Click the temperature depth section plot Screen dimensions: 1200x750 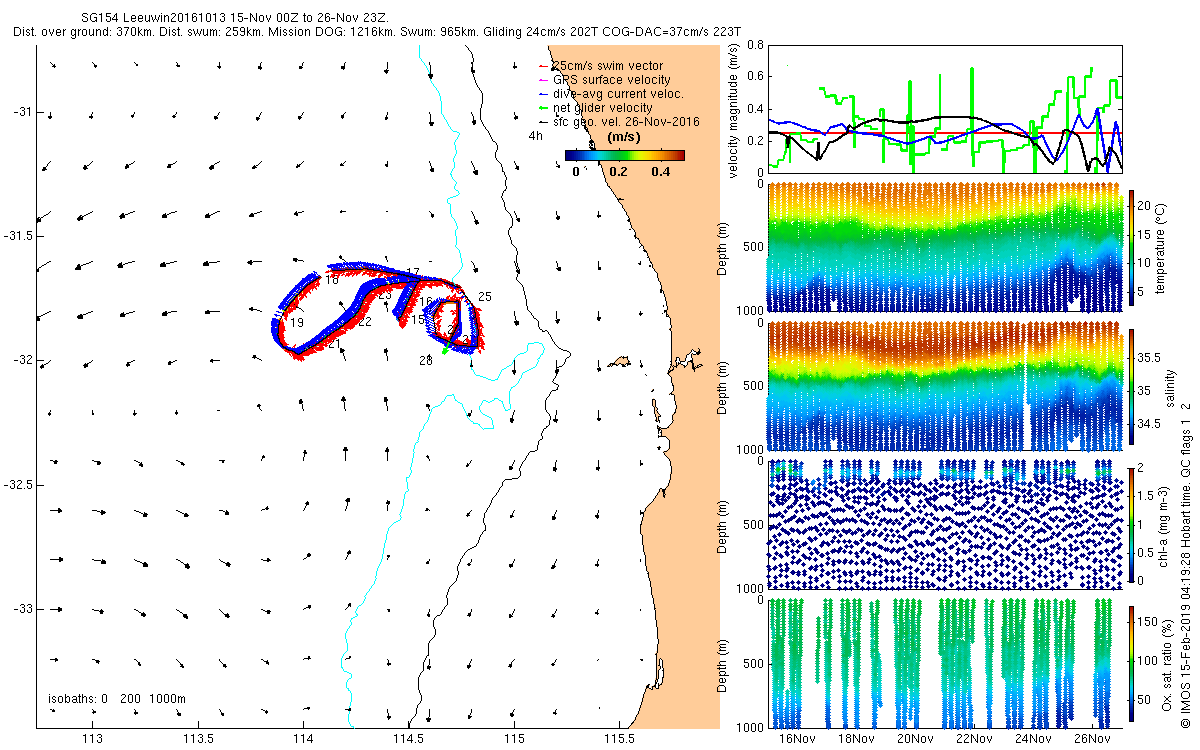[945, 248]
